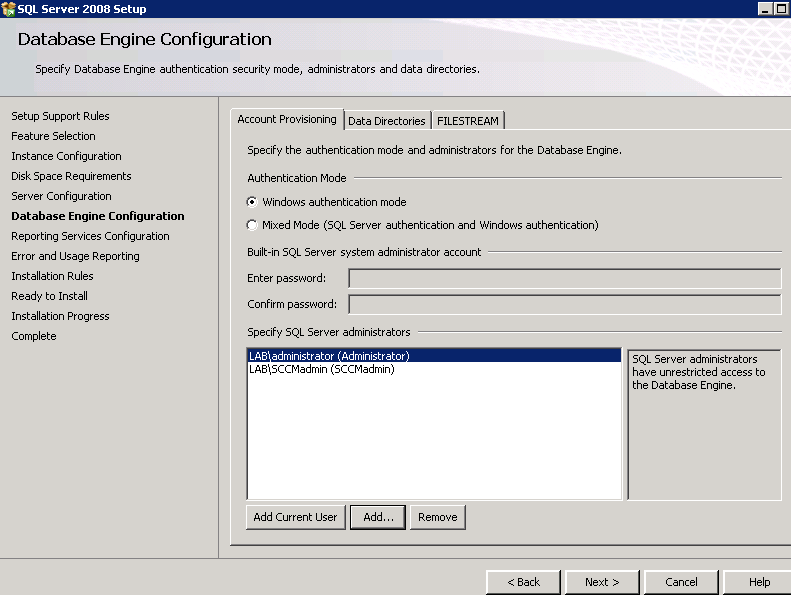The height and width of the screenshot is (595, 791).
Task: Click Database Engine Configuration step in sidebar
Action: [98, 216]
